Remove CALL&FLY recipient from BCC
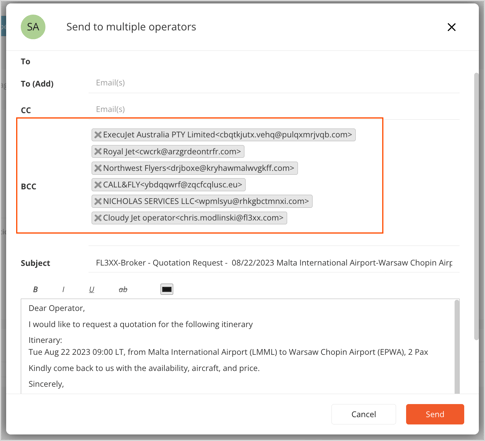 (x=98, y=185)
